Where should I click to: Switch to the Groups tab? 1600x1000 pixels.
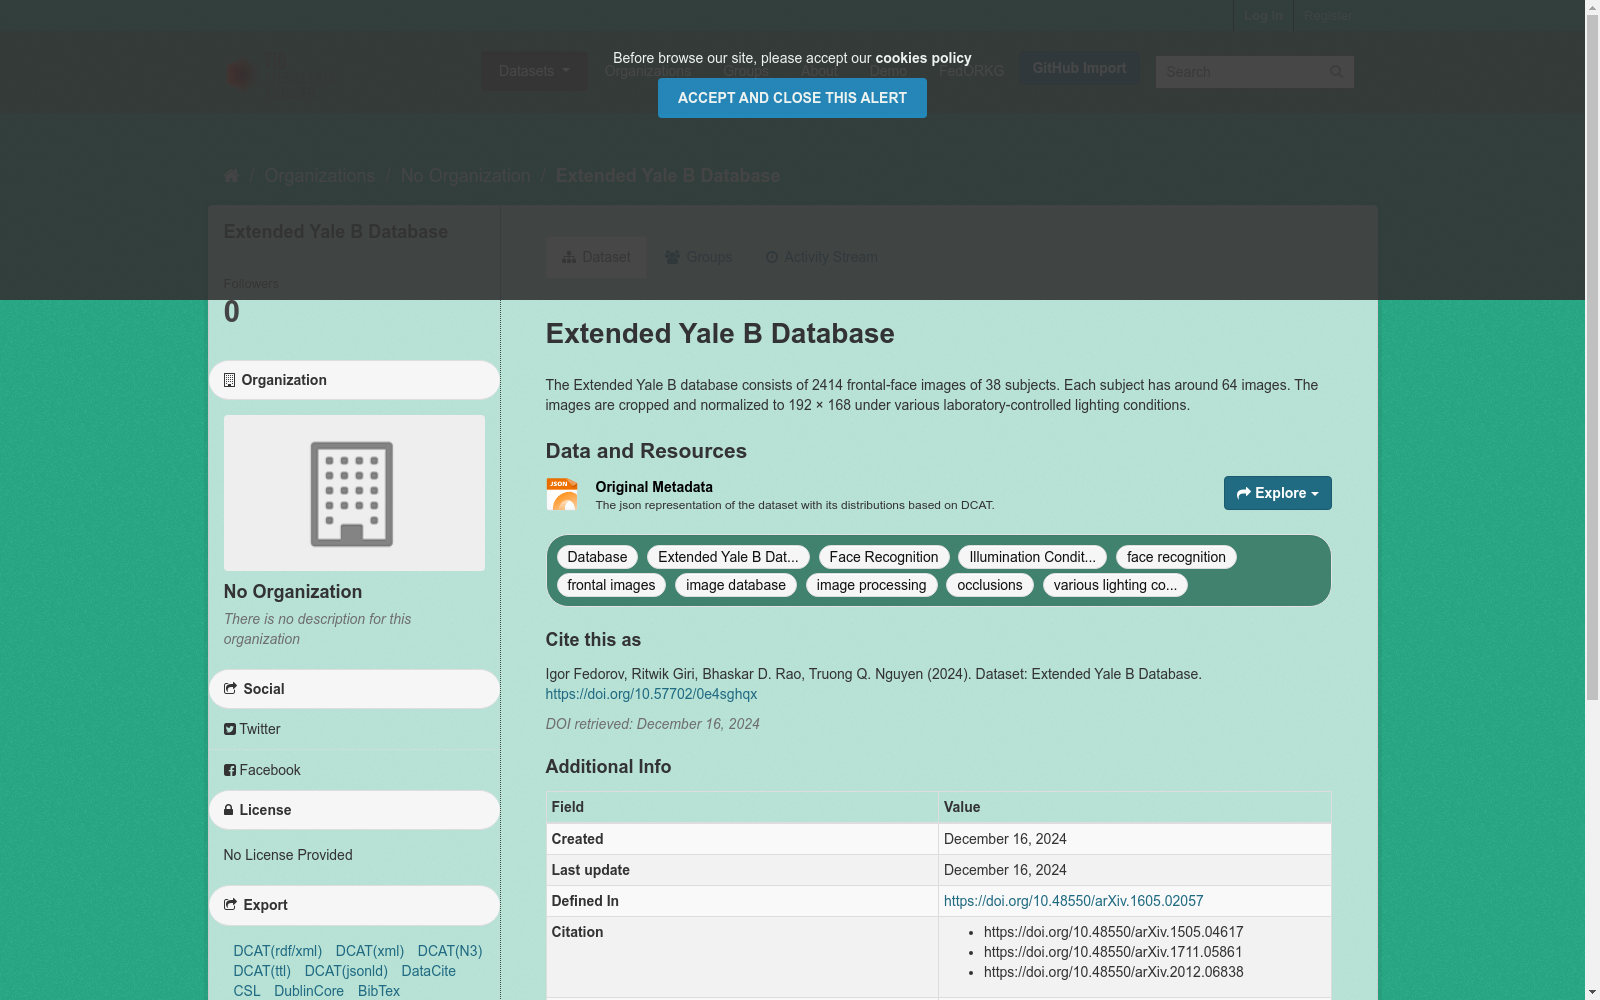tap(699, 257)
